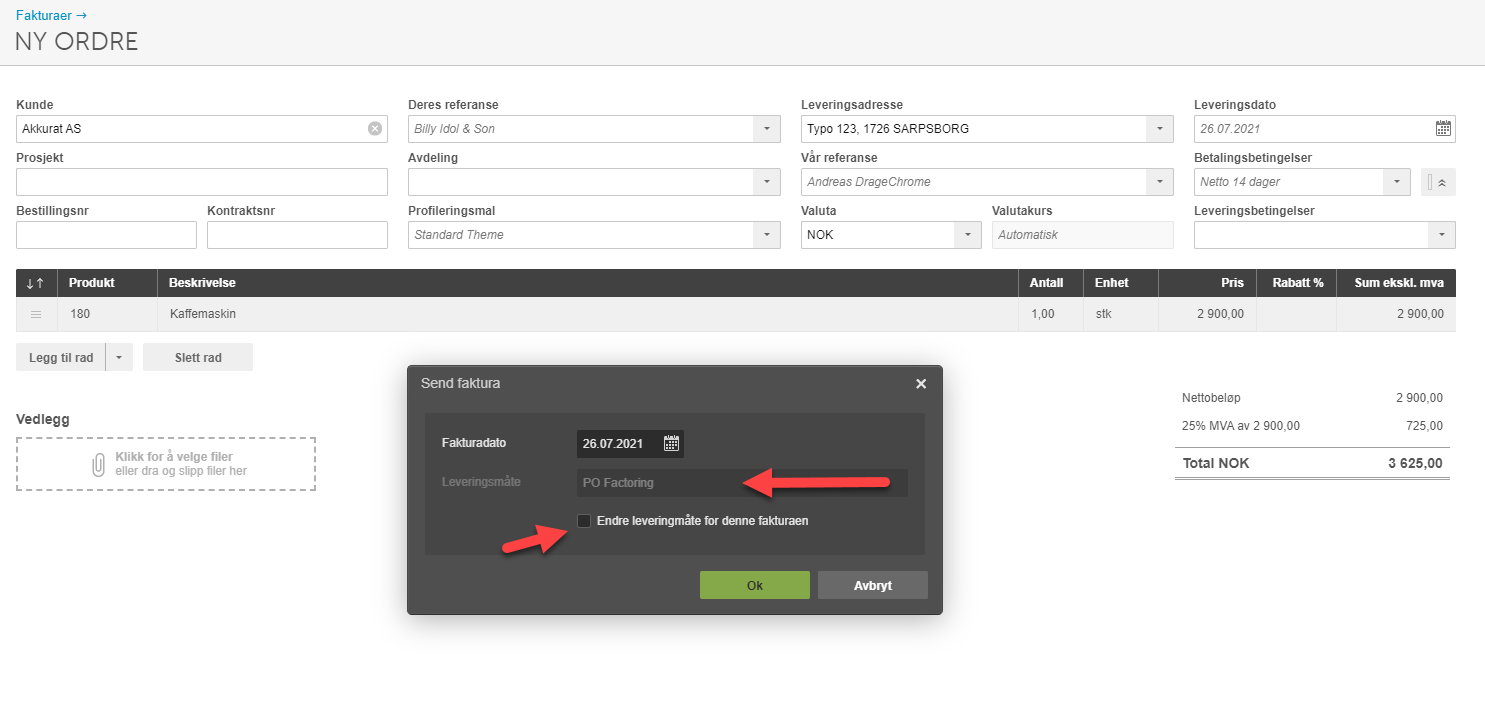
Task: Click the Total NOK amount 3 625,00
Action: [x=1415, y=464]
